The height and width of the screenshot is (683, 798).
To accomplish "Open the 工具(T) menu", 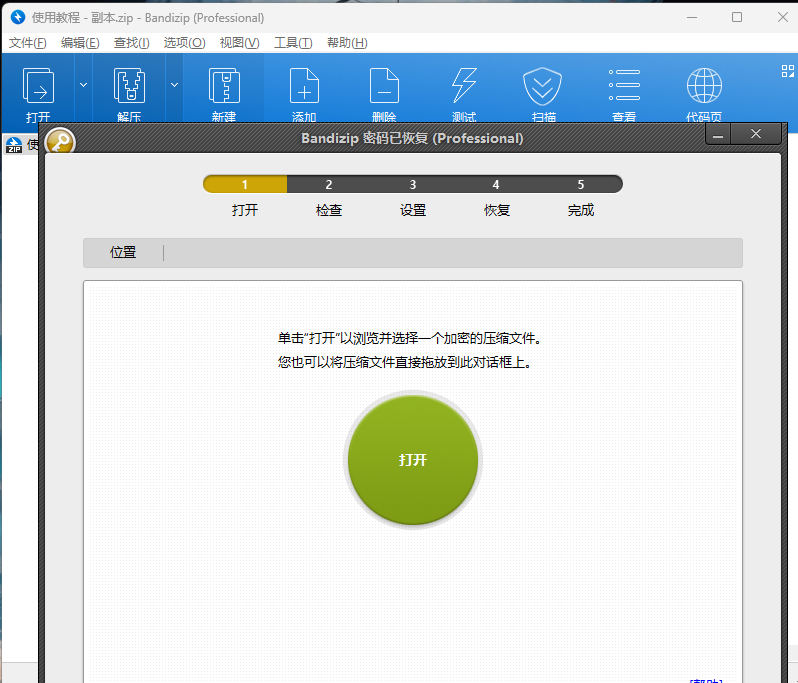I will 293,43.
